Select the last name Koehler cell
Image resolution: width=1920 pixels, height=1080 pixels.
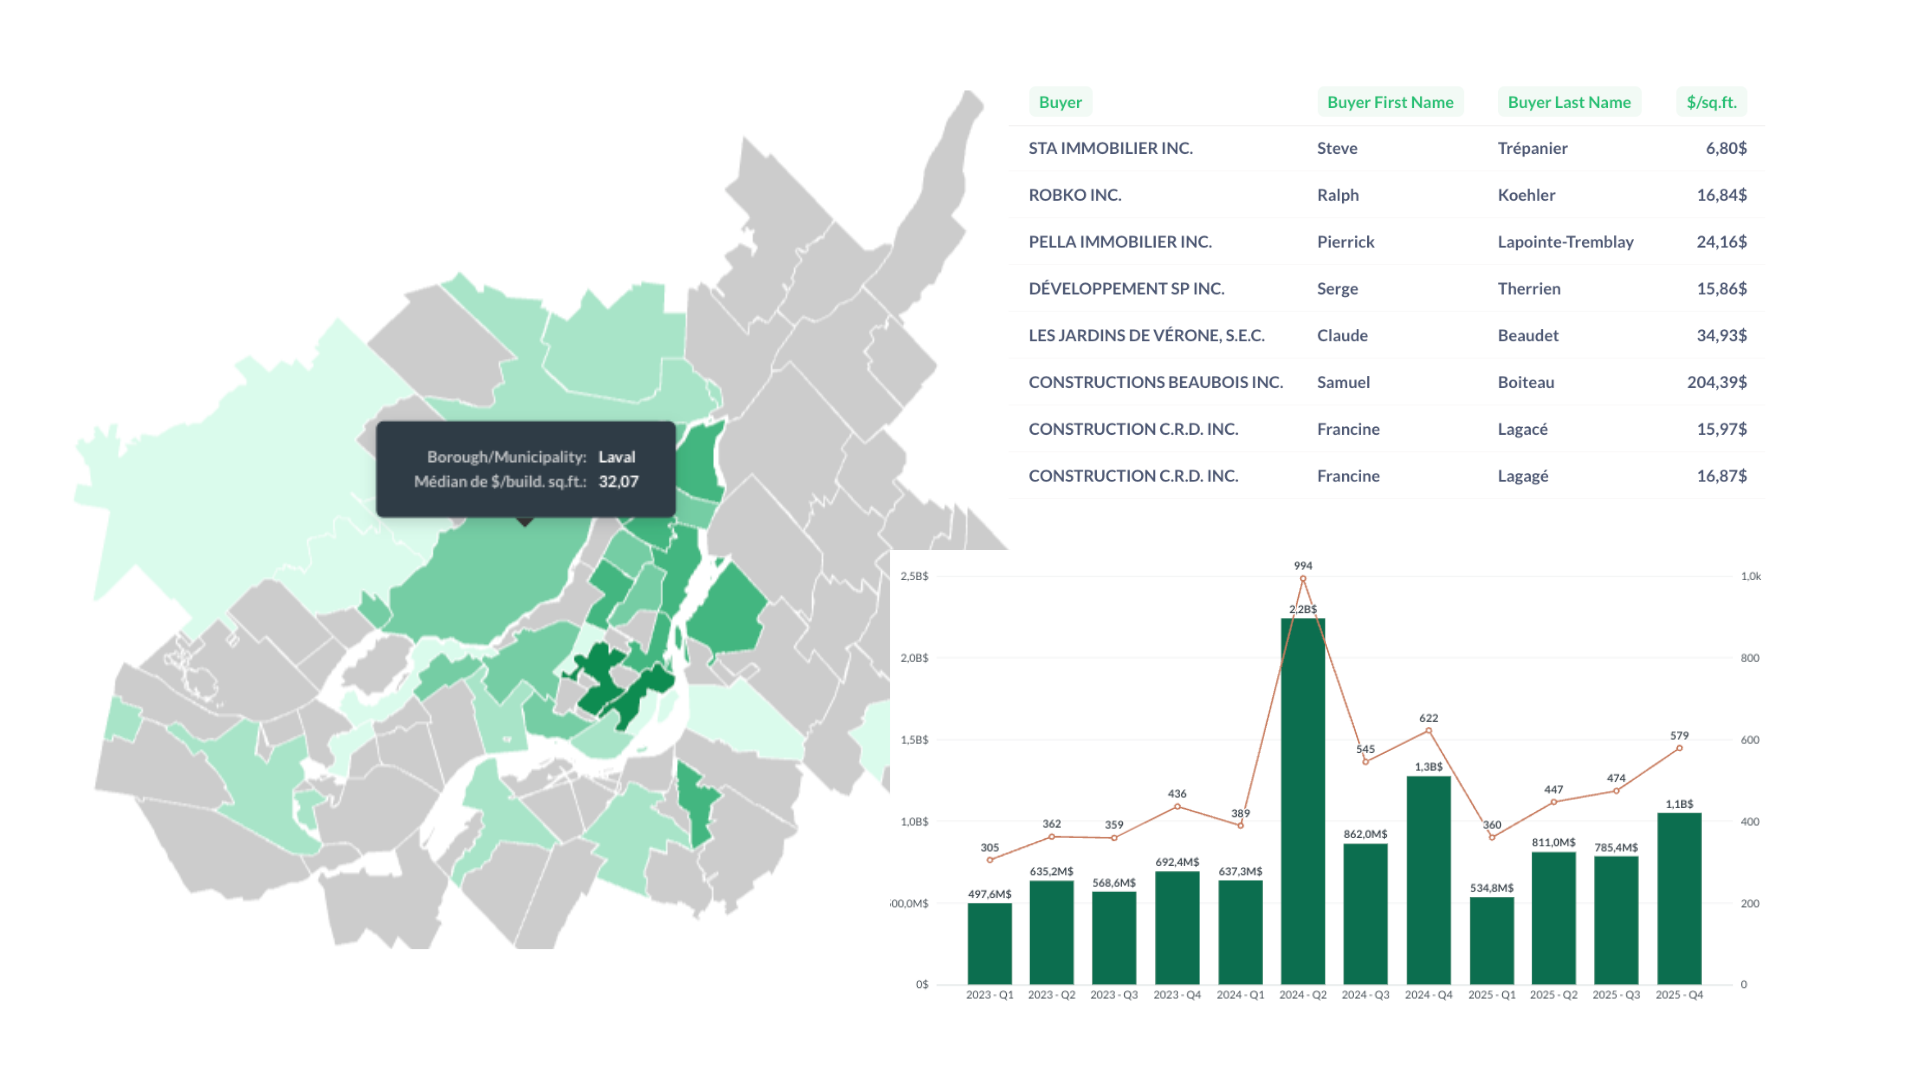[x=1526, y=195]
